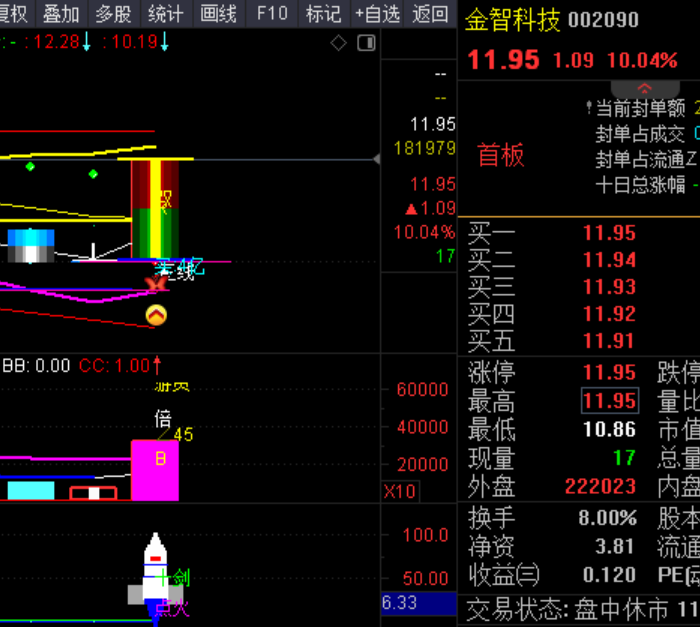Open the 叠加 overlay toolbar item
Screen dimensions: 700x627
tap(61, 13)
